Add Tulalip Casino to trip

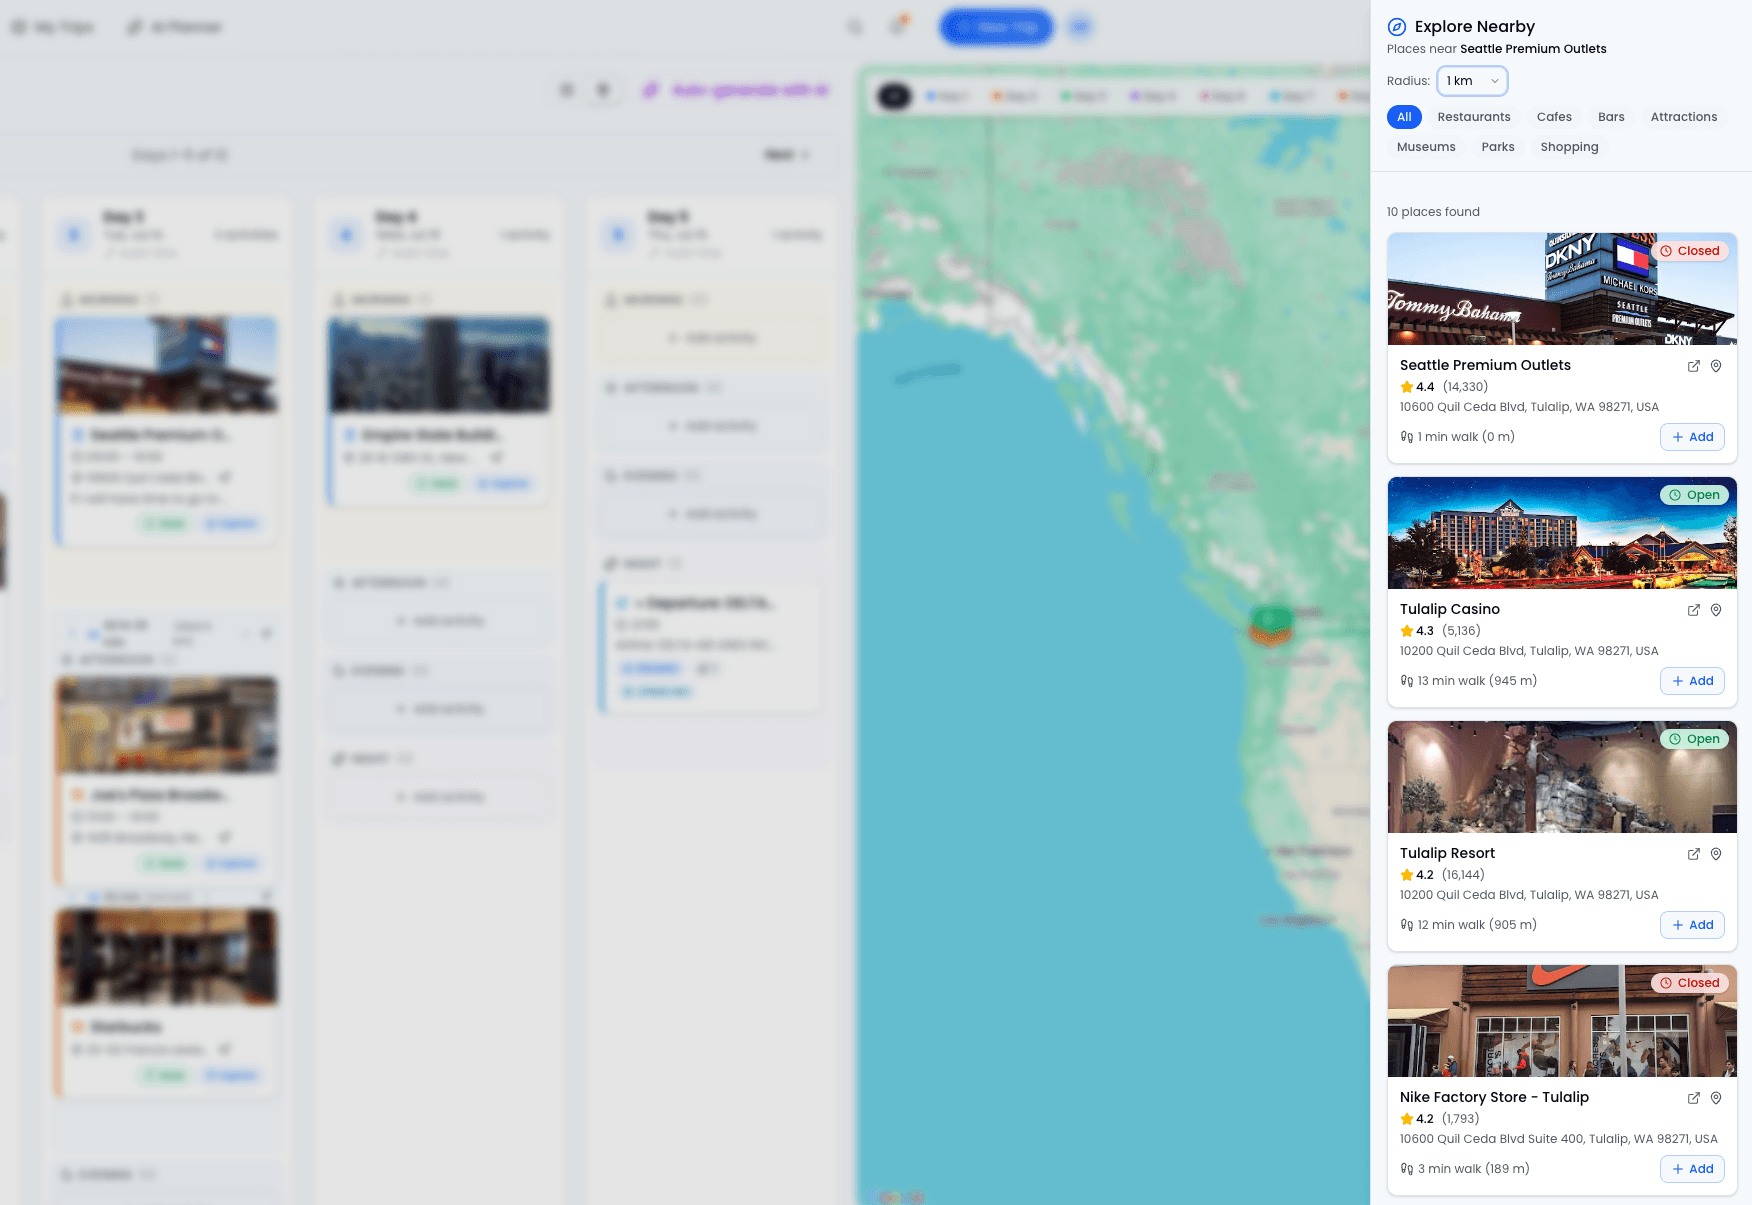pos(1692,681)
